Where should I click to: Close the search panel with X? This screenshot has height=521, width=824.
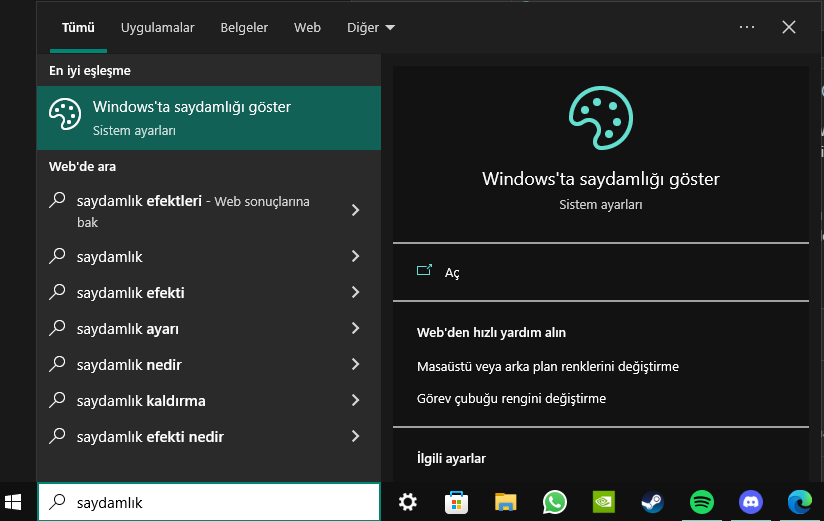click(789, 27)
